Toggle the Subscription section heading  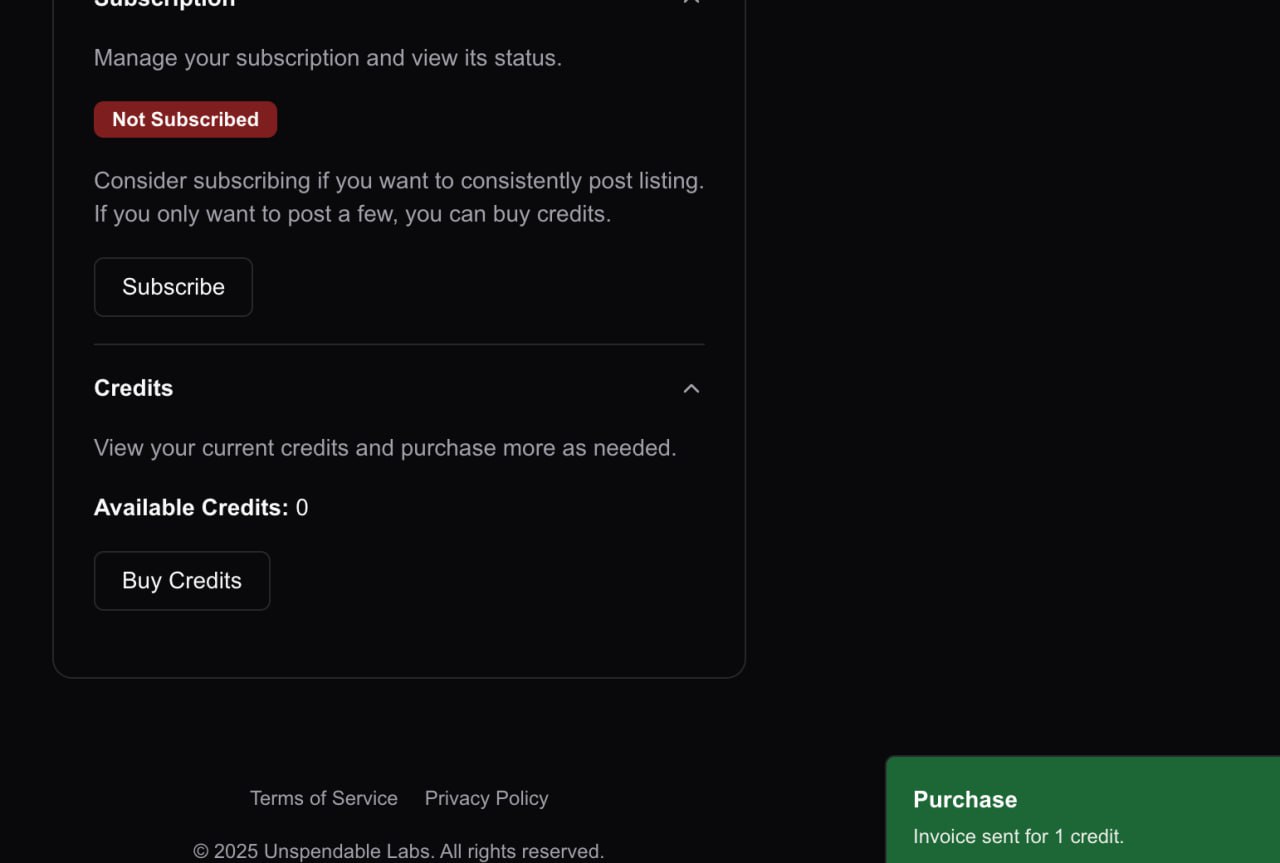(x=165, y=3)
